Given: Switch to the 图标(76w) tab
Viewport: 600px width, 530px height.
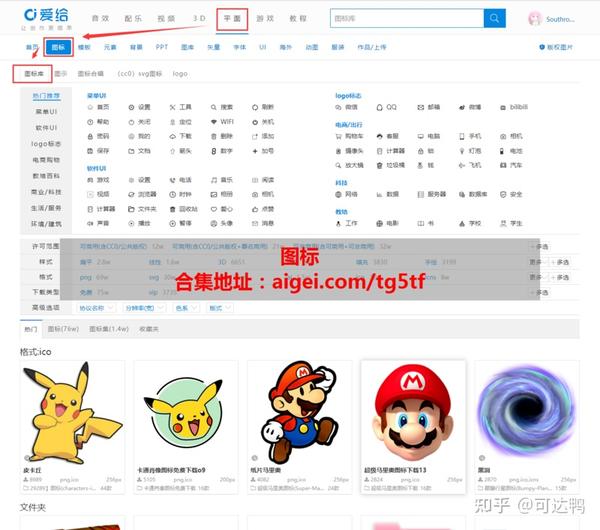Looking at the screenshot, I should pos(63,329).
